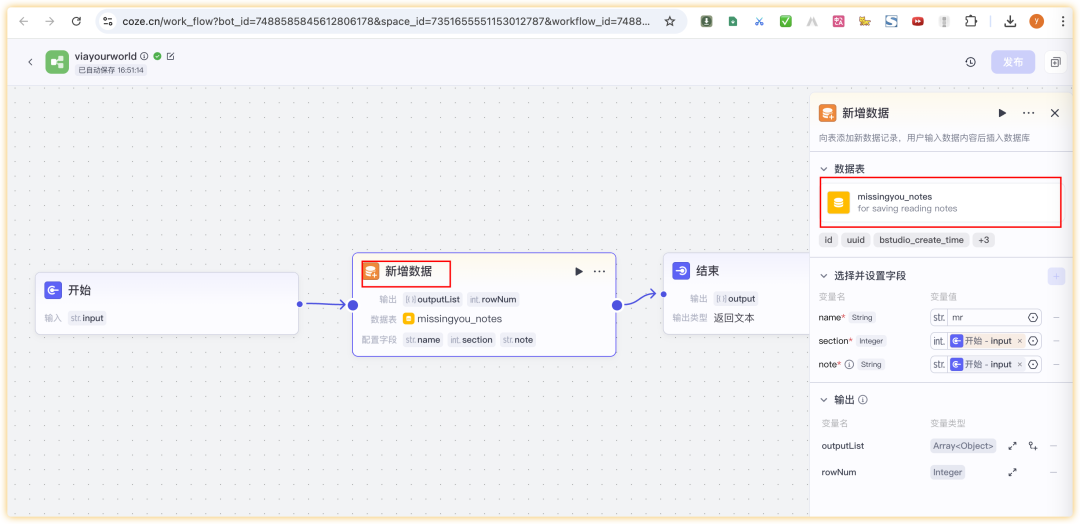Screen dimensions: 1080x524
Task: Reload the coze.cn page
Action: click(76, 21)
